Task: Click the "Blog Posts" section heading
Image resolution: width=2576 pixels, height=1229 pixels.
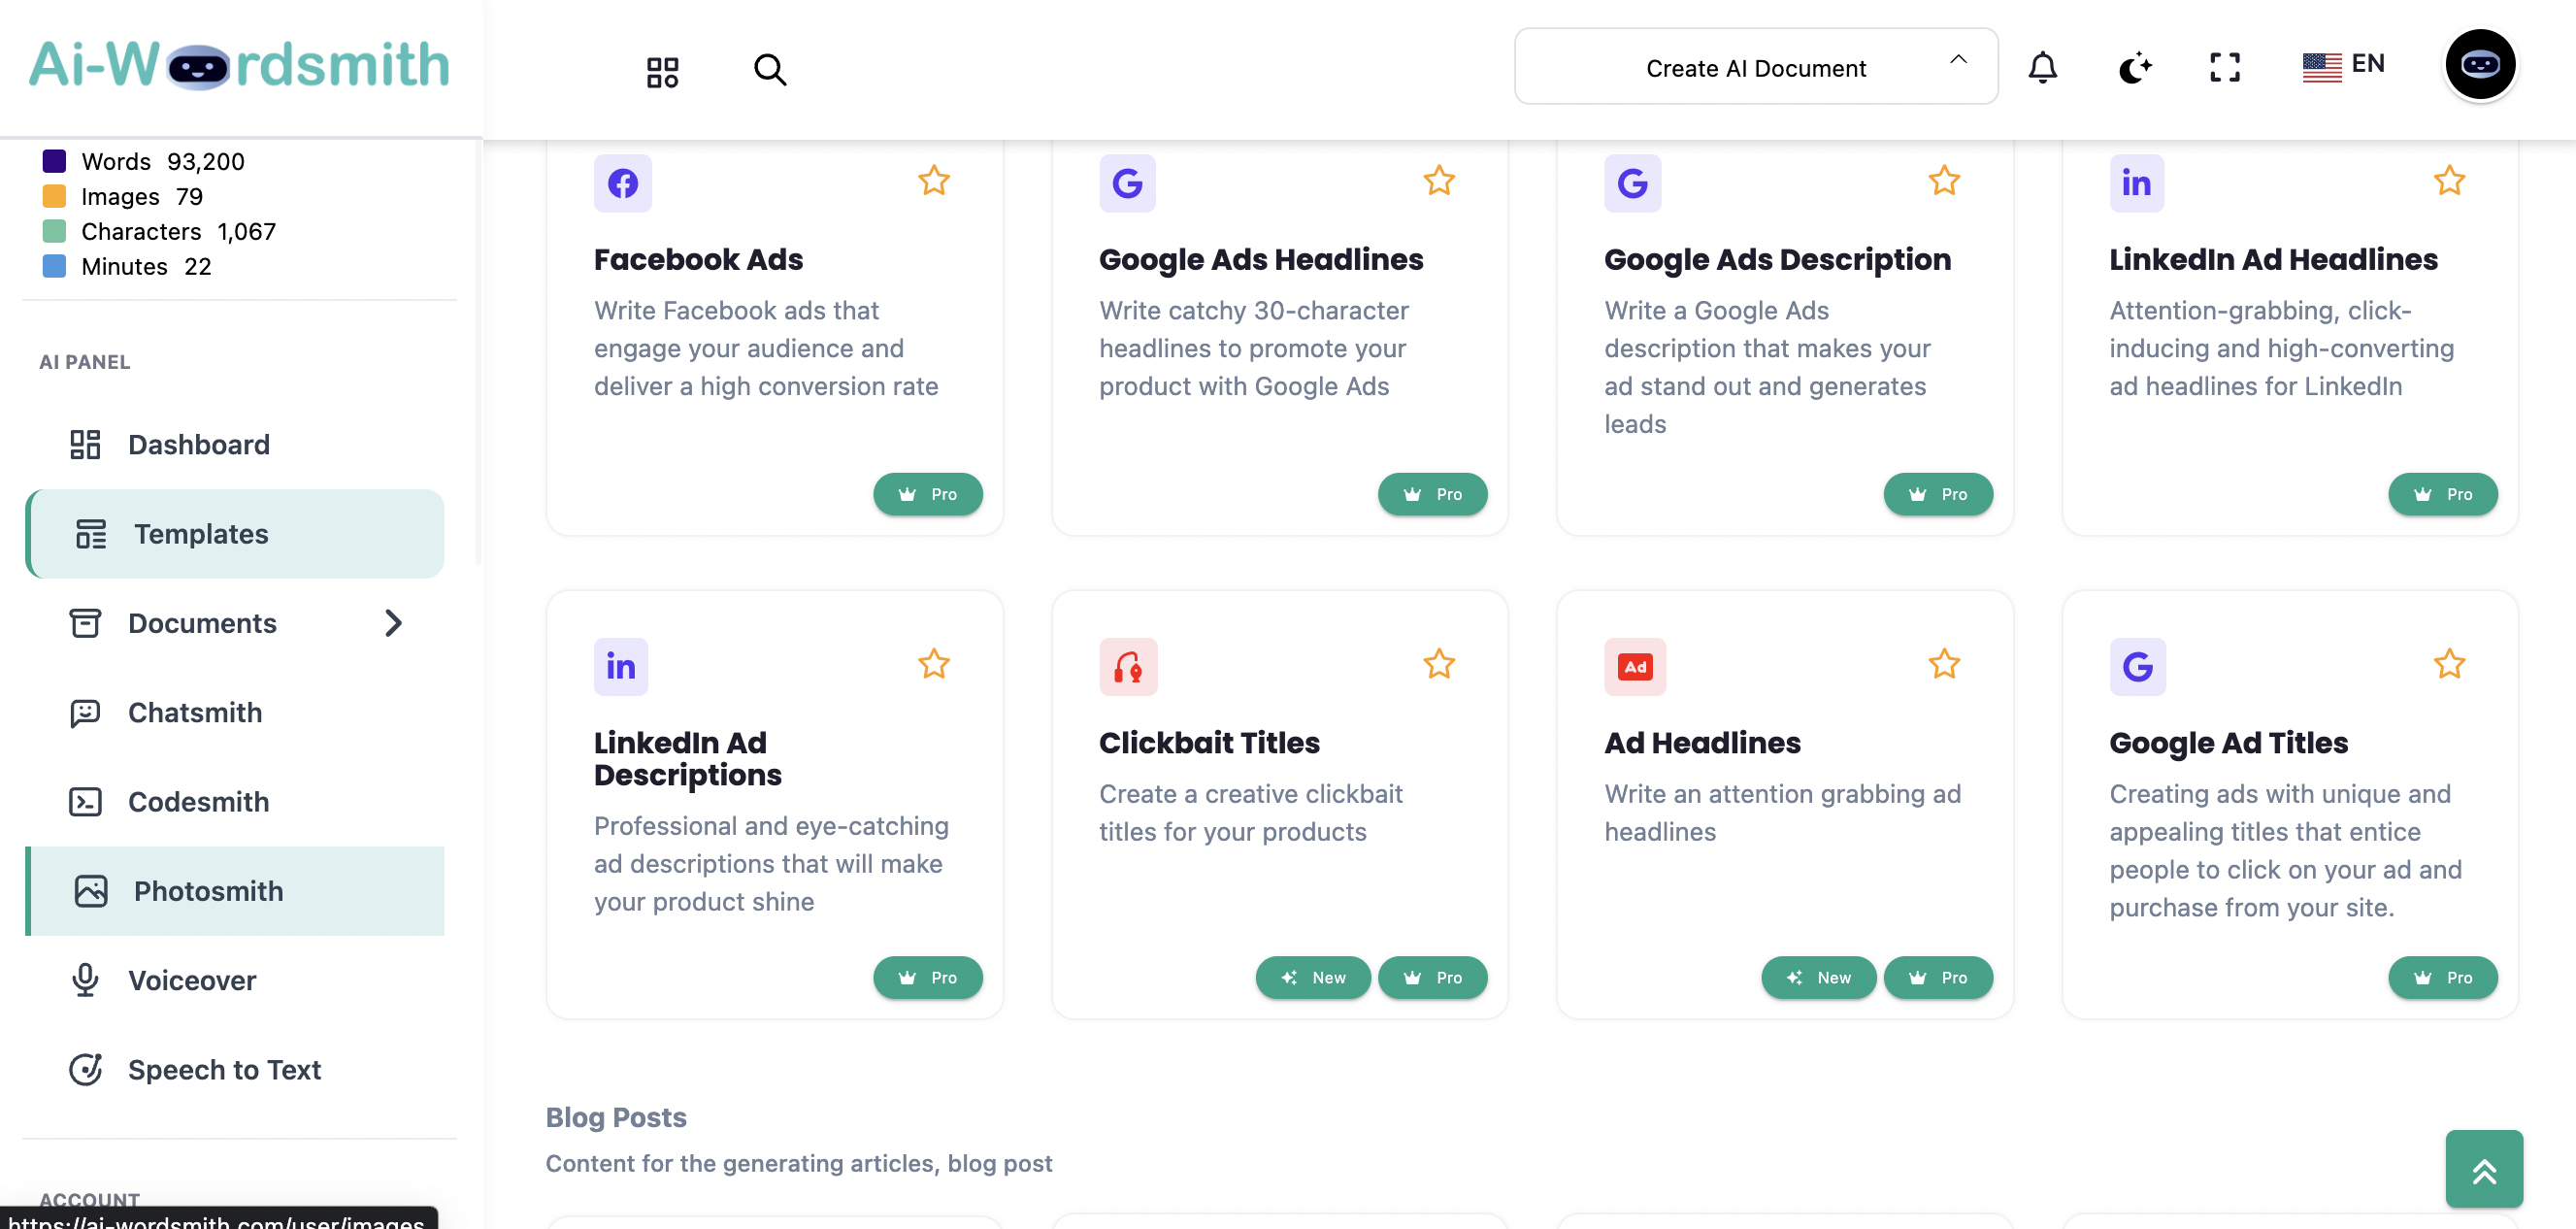Action: pyautogui.click(x=615, y=1117)
